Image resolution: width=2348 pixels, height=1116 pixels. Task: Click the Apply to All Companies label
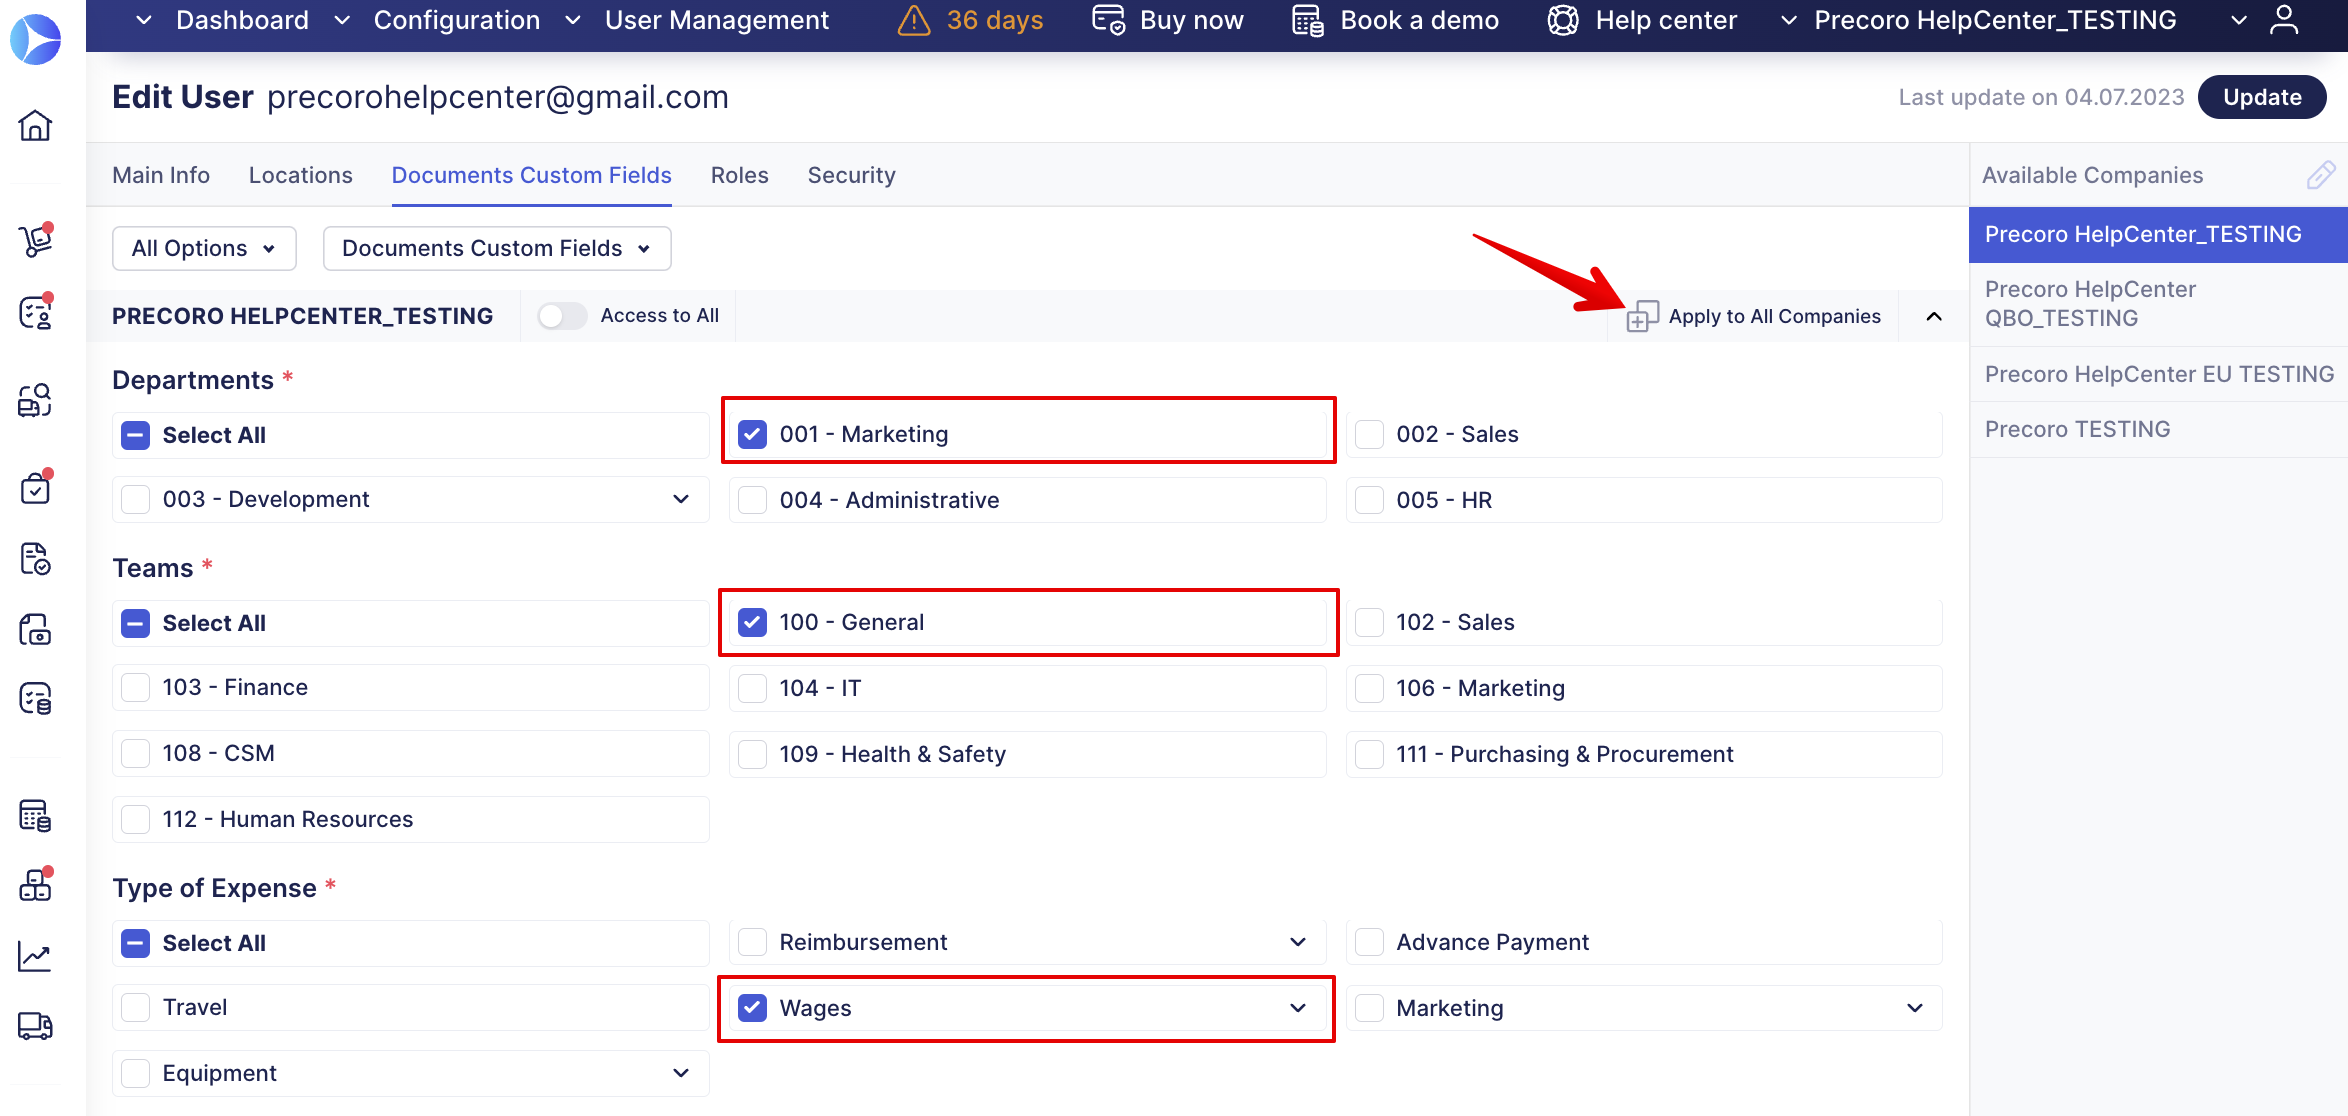(1775, 316)
